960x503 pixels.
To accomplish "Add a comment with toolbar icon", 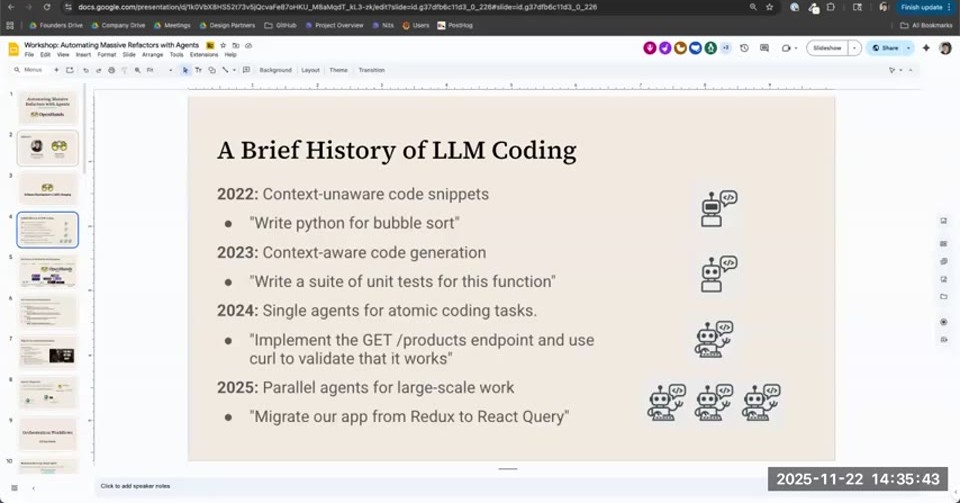I will click(x=246, y=70).
